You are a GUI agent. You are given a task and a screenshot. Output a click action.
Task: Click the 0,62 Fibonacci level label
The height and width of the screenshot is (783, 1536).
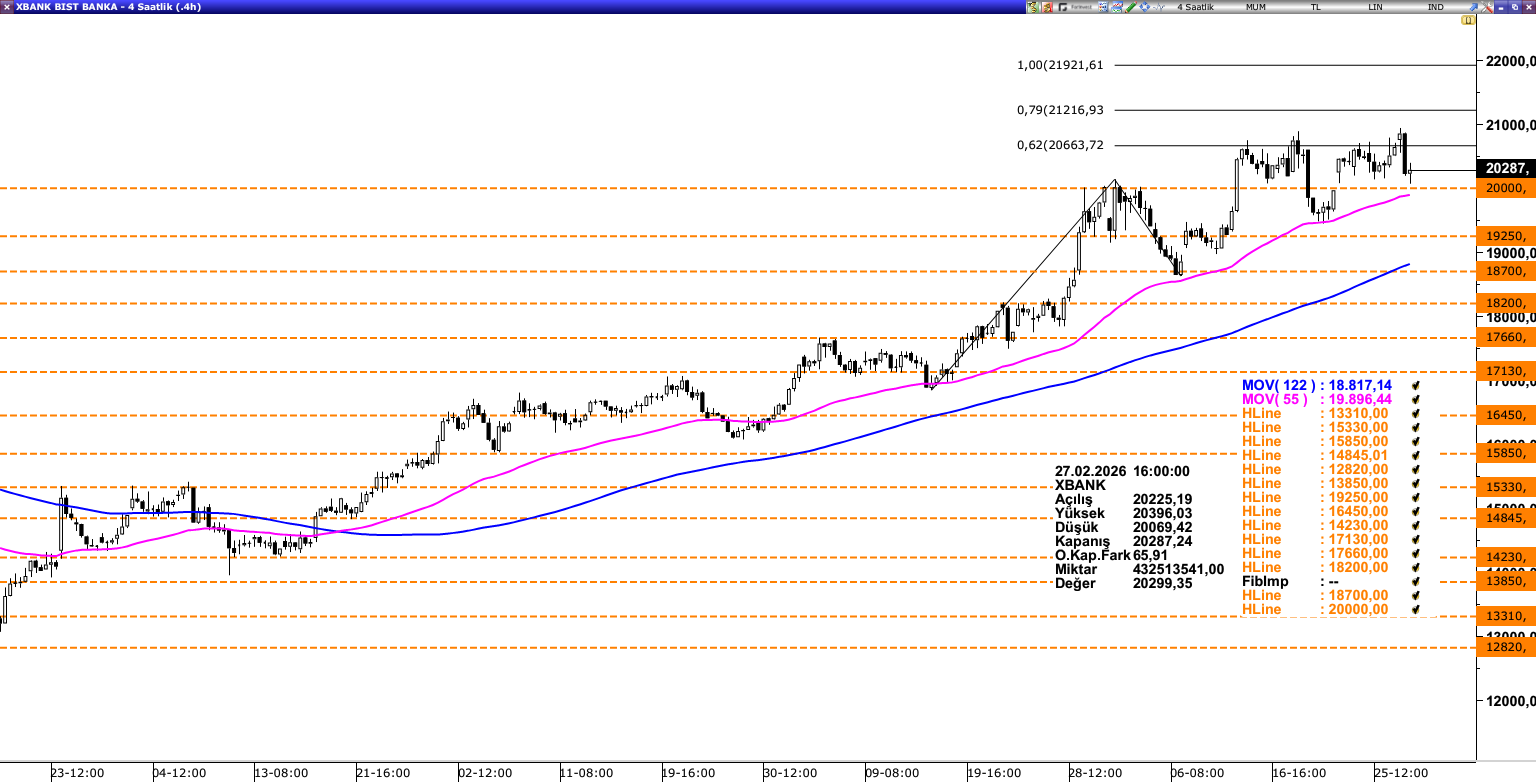(1060, 145)
